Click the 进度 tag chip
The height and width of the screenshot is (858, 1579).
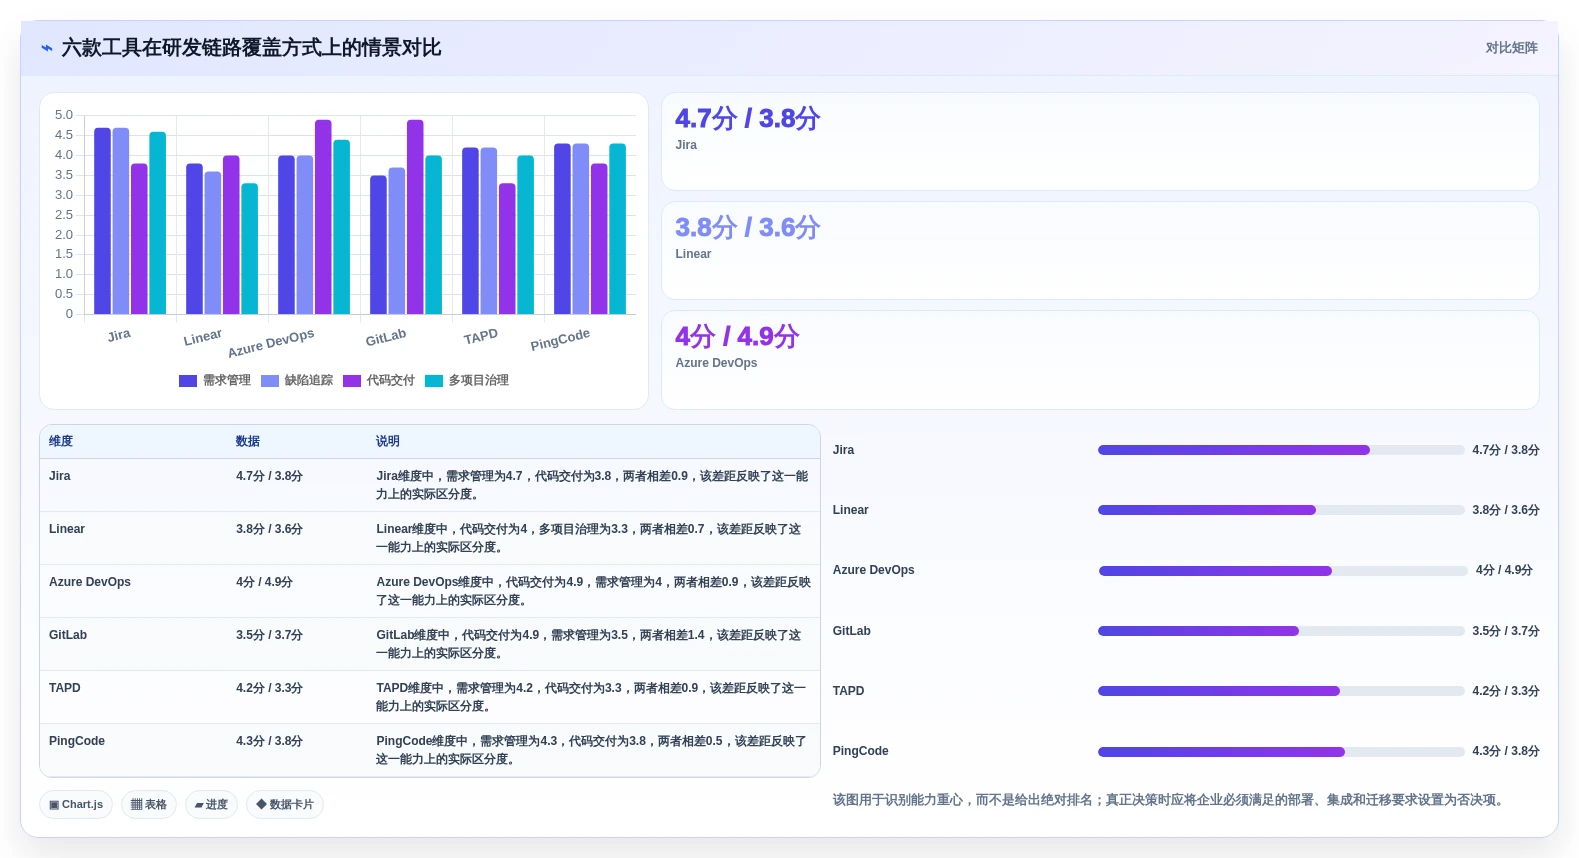(x=211, y=804)
